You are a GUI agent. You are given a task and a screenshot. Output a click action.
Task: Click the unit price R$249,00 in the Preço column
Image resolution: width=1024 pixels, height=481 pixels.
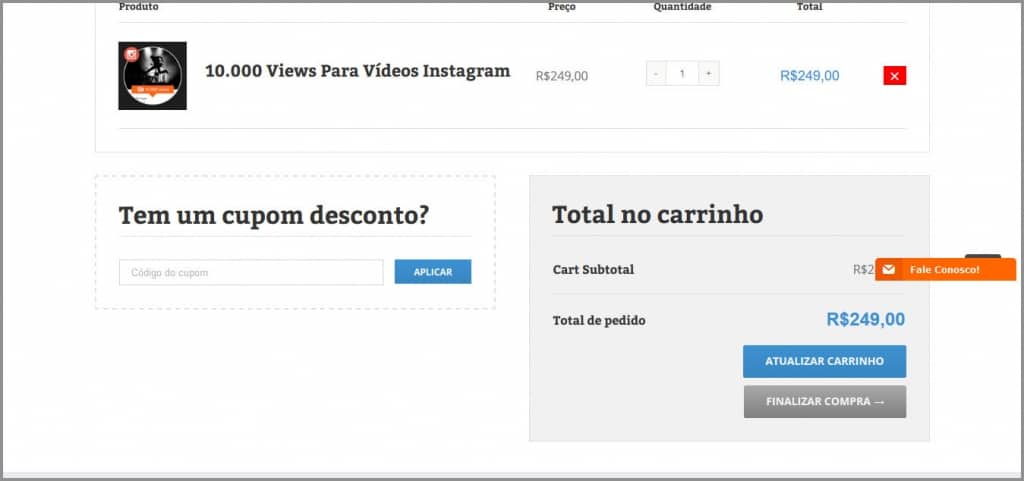point(562,76)
